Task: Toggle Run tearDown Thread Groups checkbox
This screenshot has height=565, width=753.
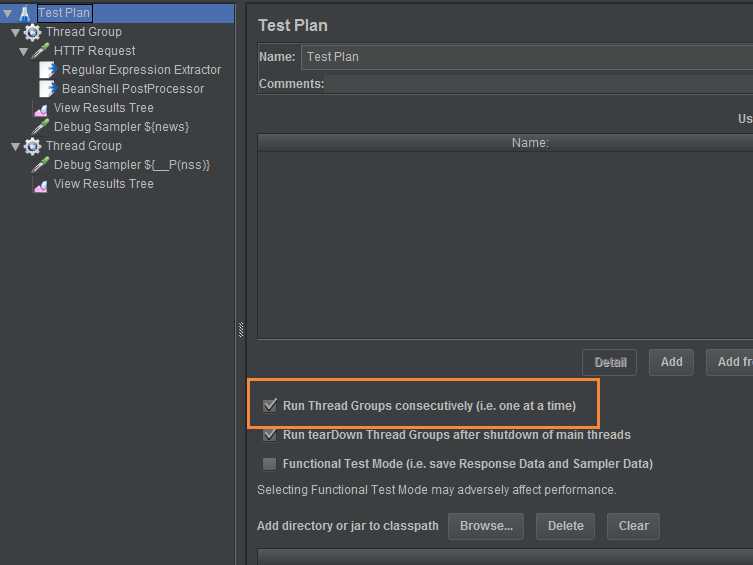Action: coord(270,434)
